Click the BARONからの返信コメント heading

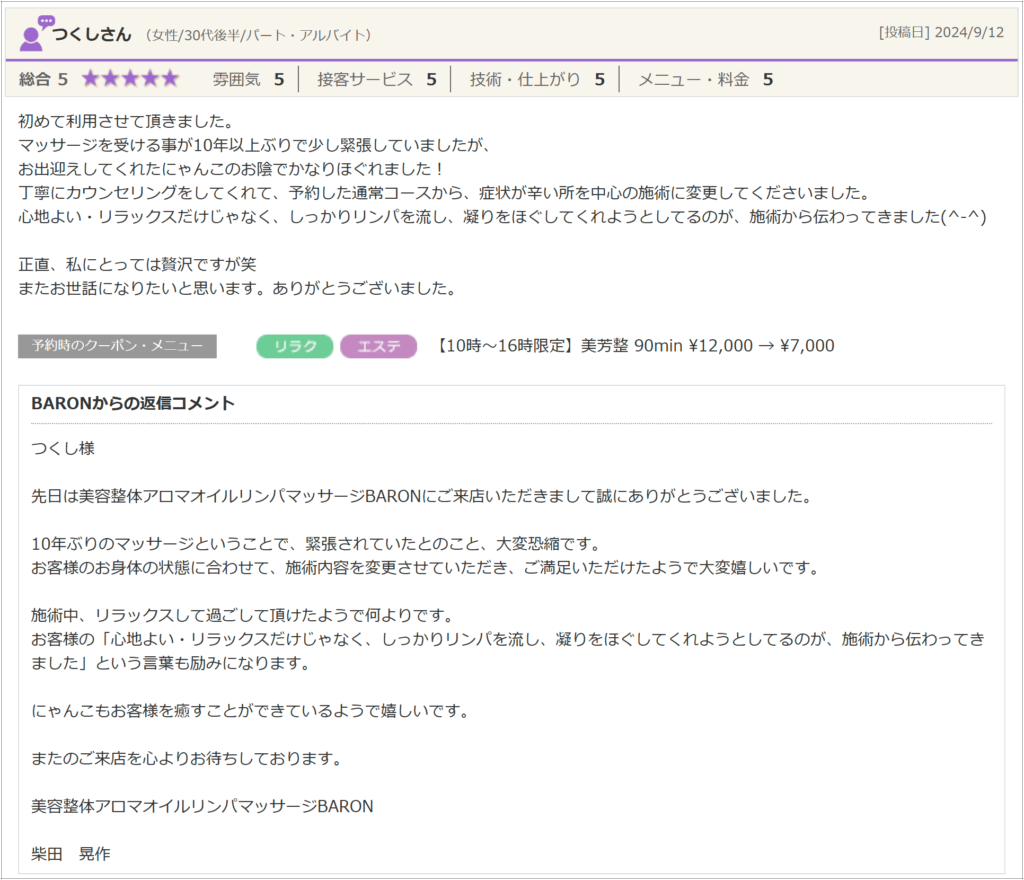[133, 404]
